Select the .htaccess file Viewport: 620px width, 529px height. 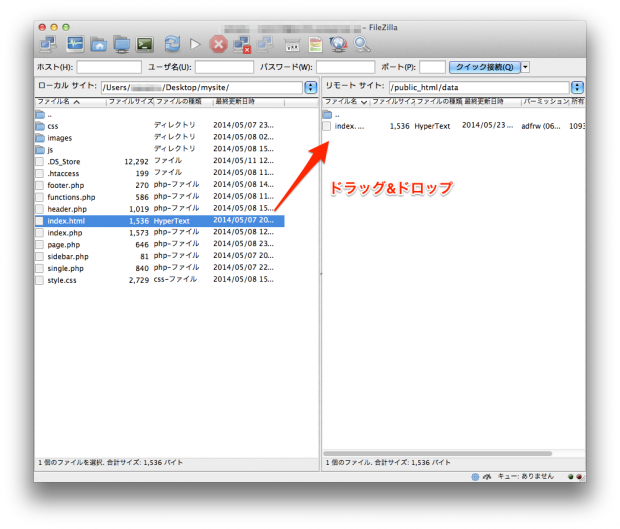(x=160, y=174)
